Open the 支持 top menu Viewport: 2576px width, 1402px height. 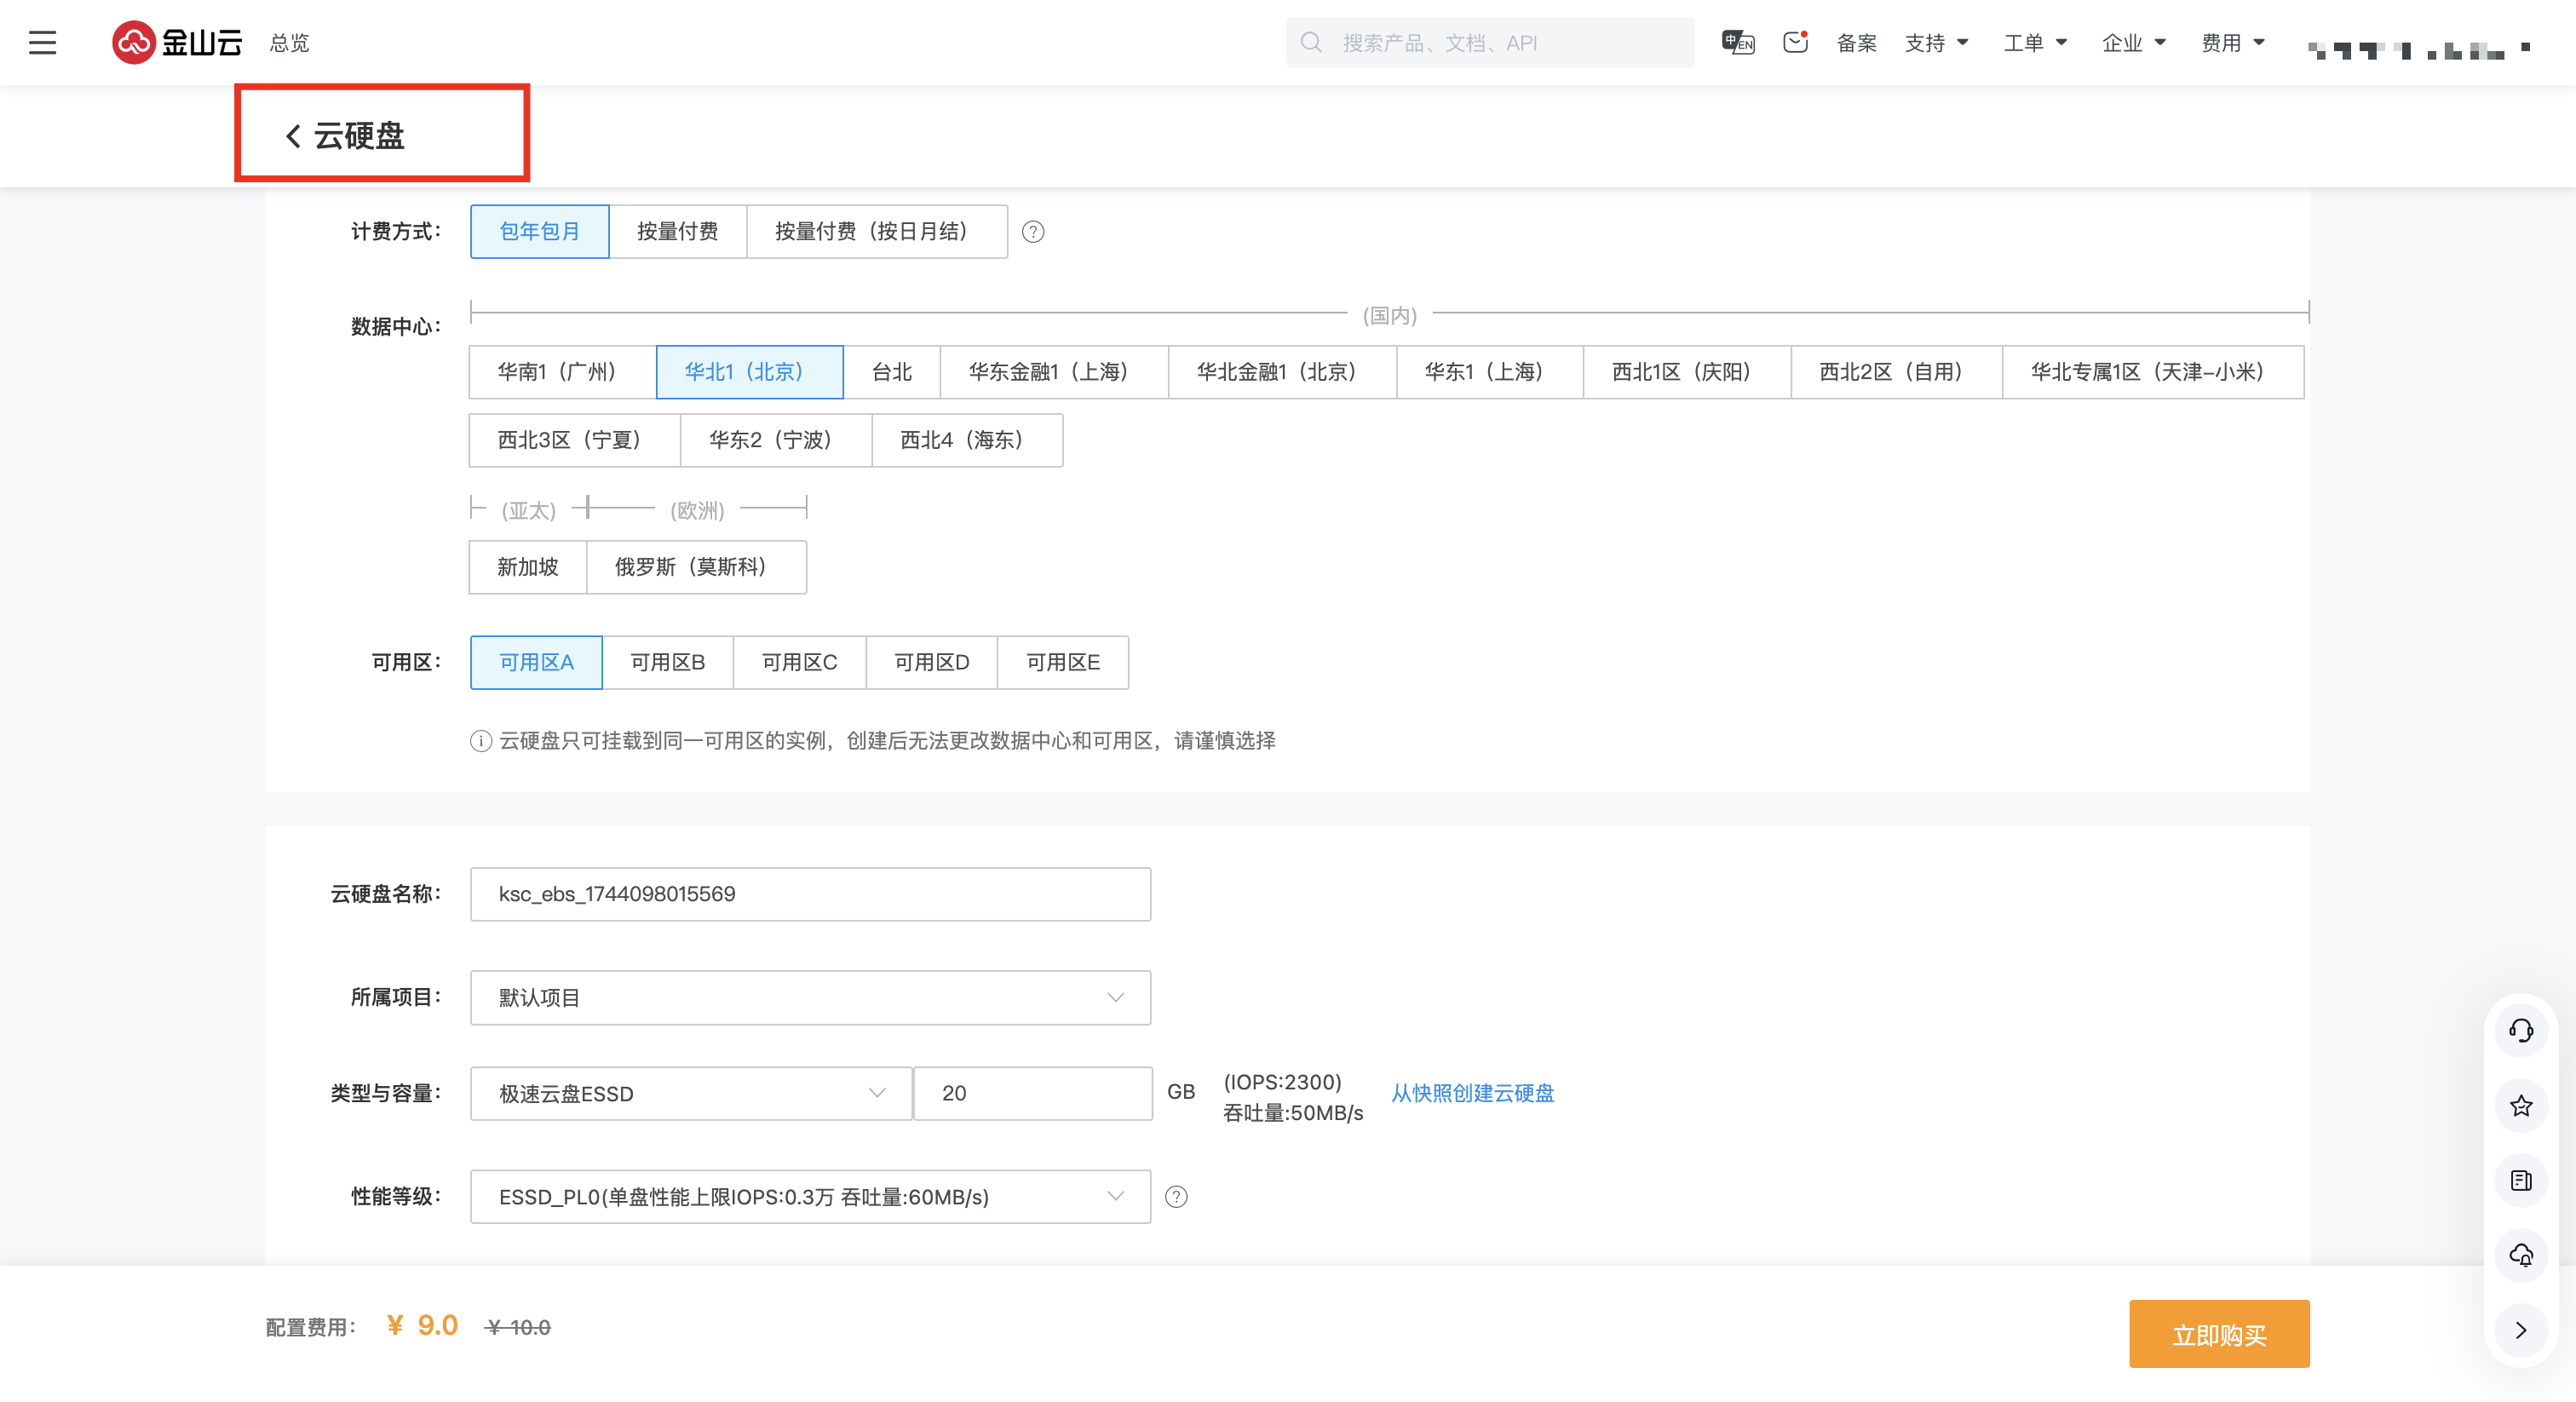1935,42
